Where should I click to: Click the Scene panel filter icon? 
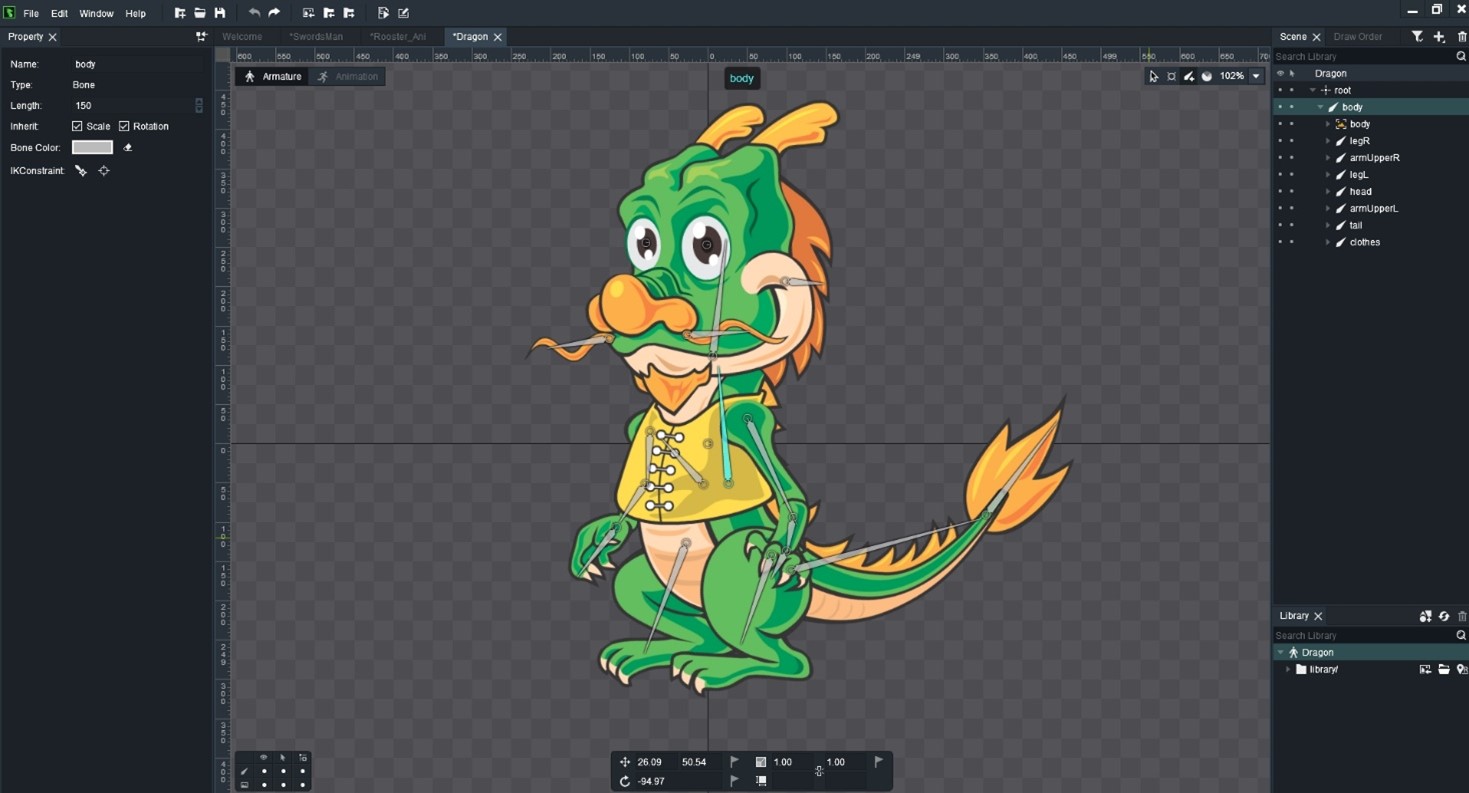(x=1417, y=36)
